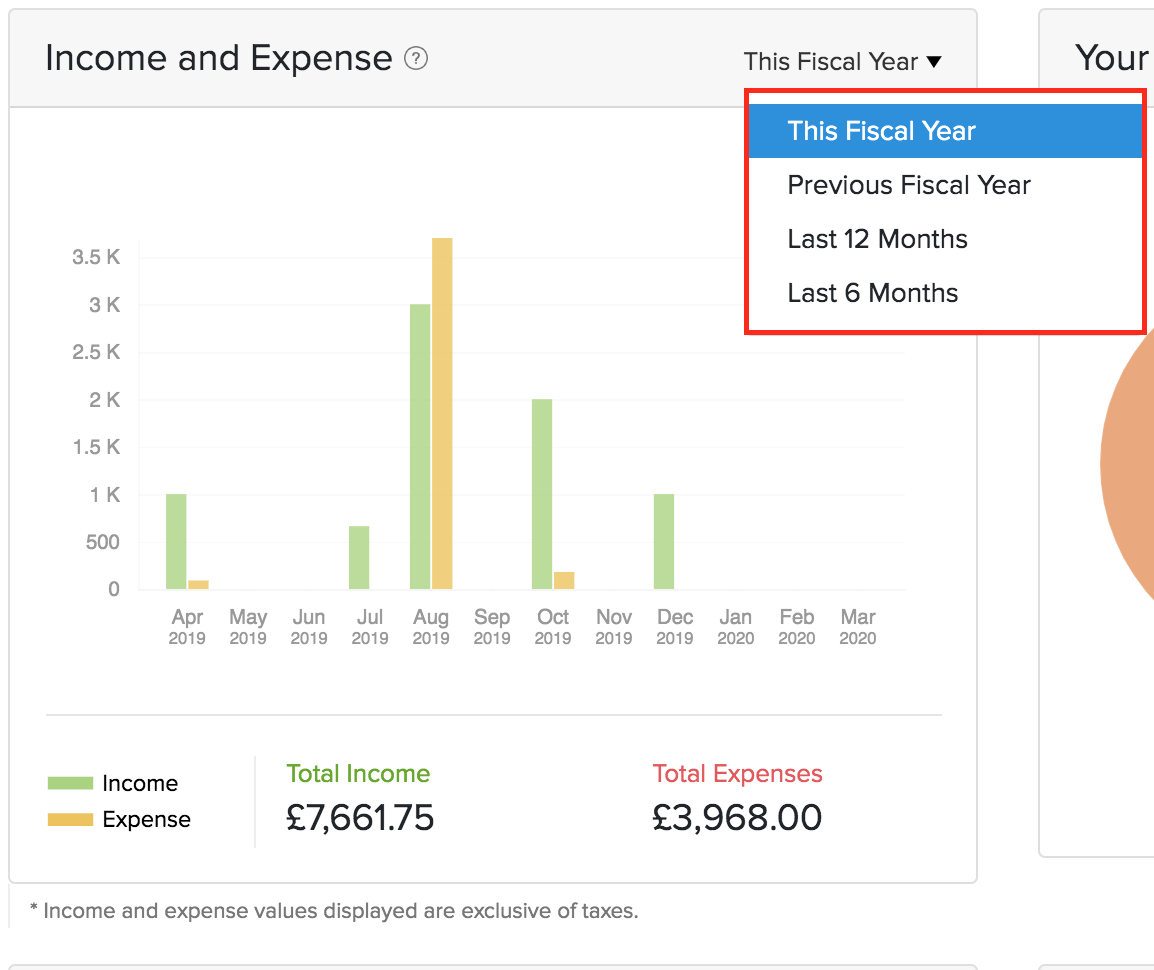The height and width of the screenshot is (970, 1154).
Task: Click the help icon beside Income and Expense
Action: [x=416, y=59]
